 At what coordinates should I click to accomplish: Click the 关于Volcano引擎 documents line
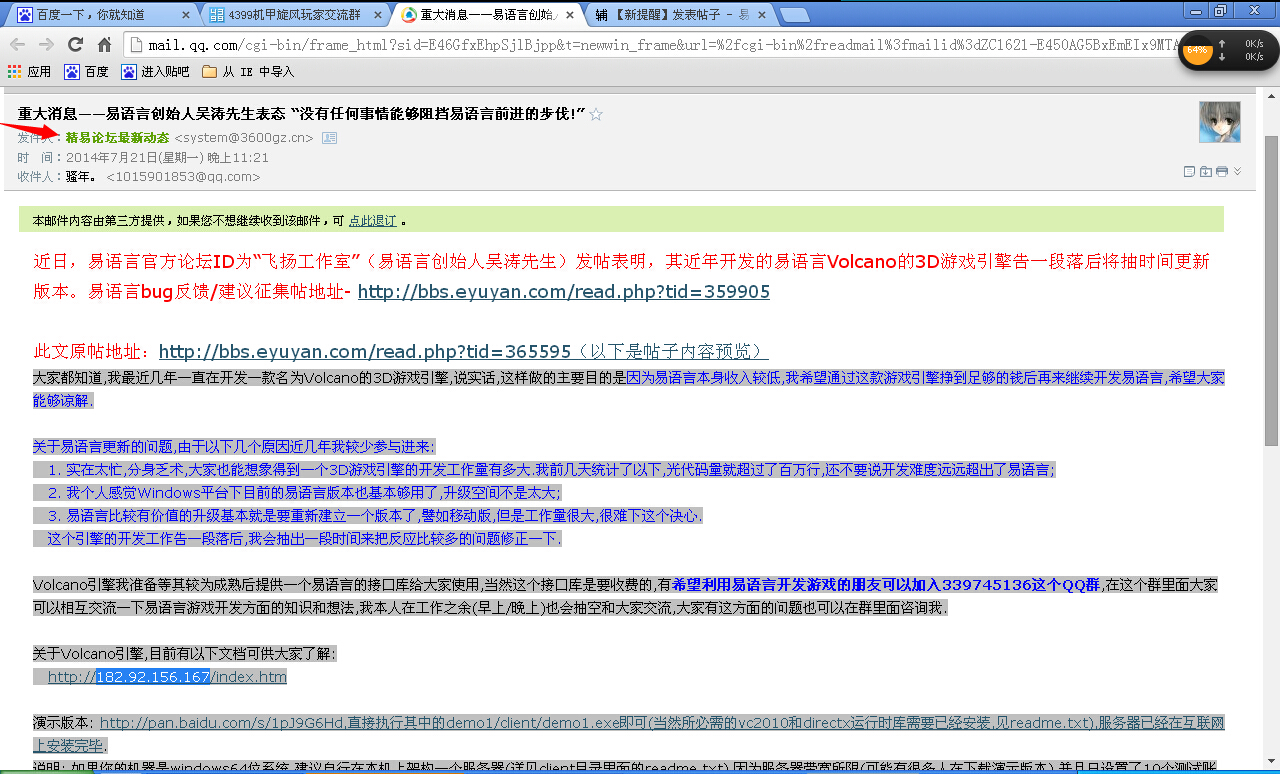pos(185,654)
